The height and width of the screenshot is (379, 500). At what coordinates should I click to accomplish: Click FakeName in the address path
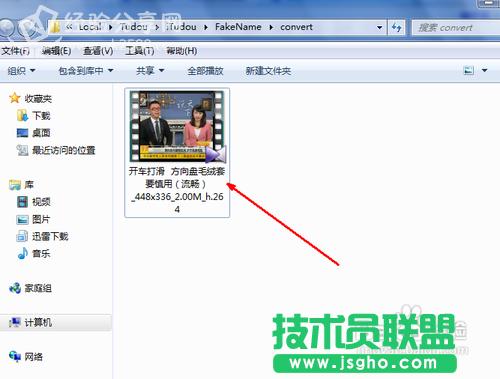point(238,27)
